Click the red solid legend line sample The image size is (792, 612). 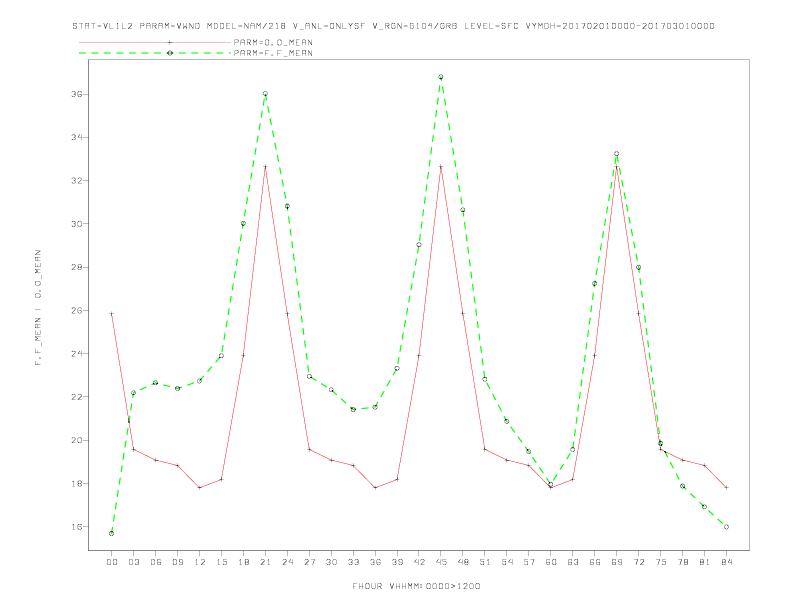(x=155, y=42)
